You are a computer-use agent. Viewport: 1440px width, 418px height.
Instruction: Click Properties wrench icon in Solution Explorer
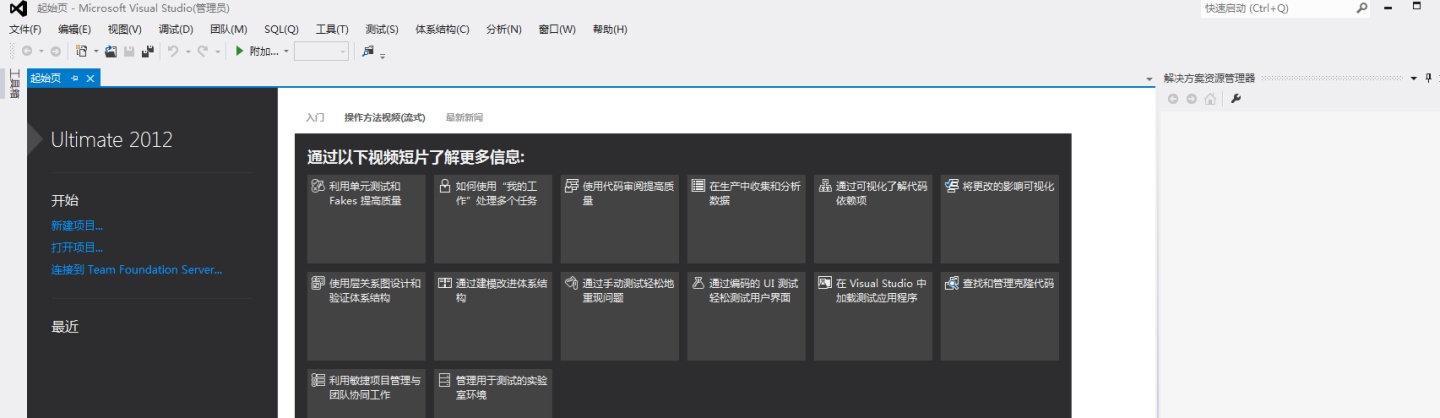[x=1236, y=99]
